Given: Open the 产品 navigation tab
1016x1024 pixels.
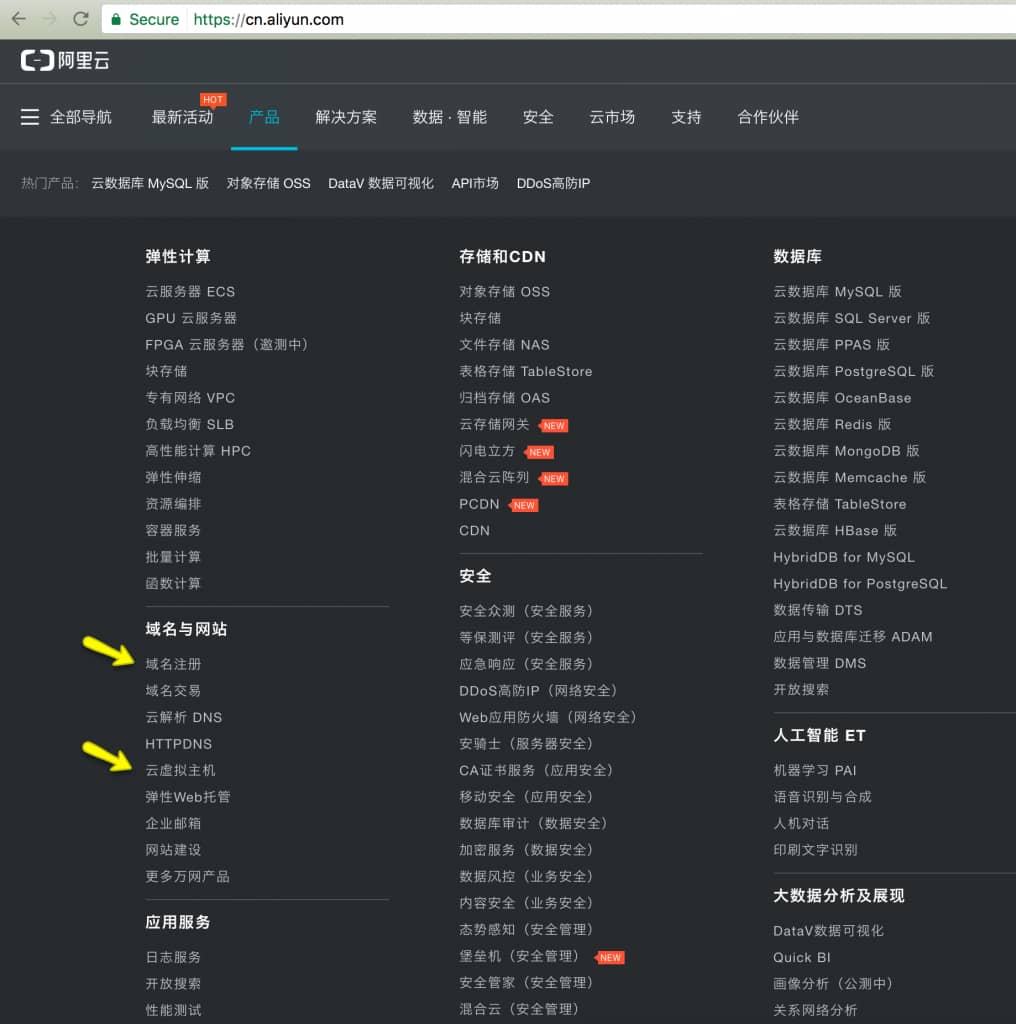Looking at the screenshot, I should (x=264, y=118).
